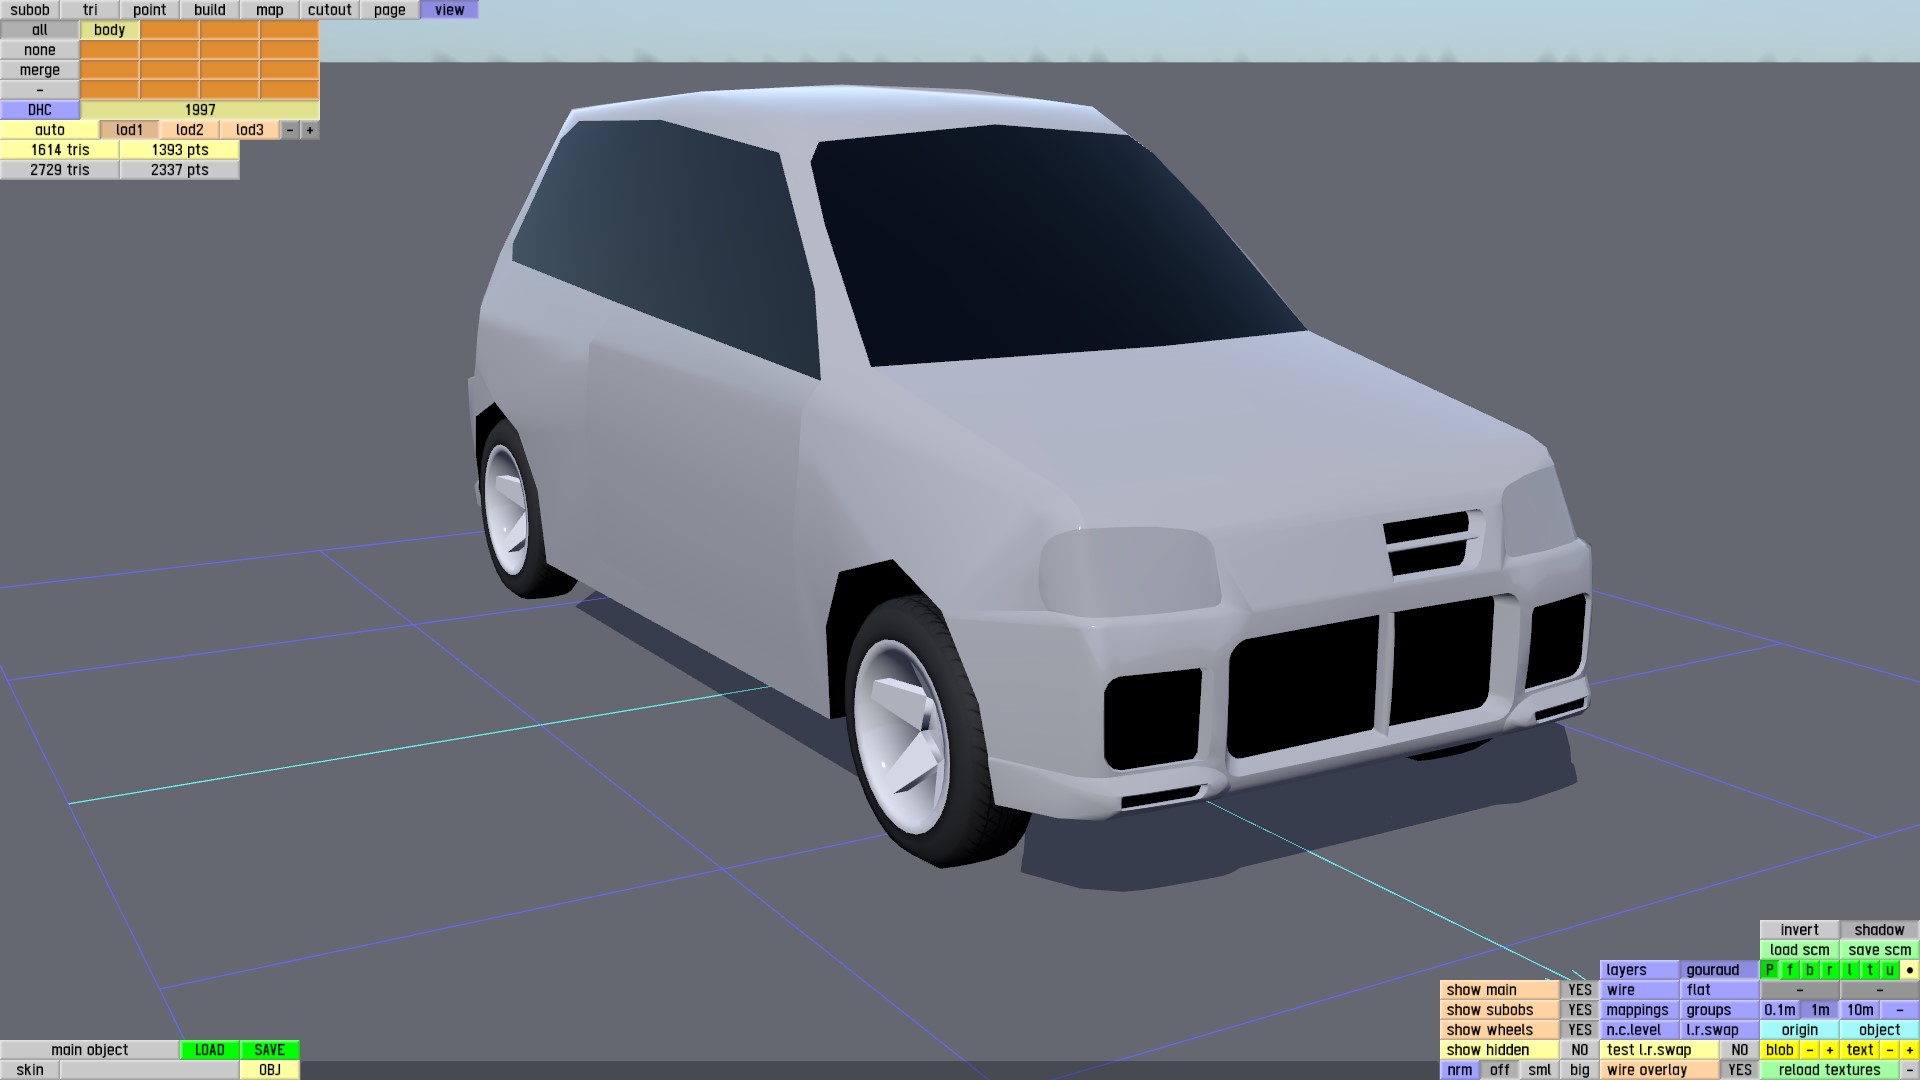Open the cutout menu tab
The image size is (1920, 1080).
[329, 10]
